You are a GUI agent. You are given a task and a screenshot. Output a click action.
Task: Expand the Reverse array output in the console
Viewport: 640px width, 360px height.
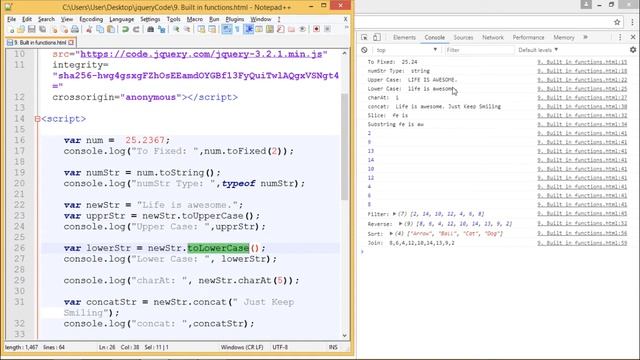tap(400, 224)
